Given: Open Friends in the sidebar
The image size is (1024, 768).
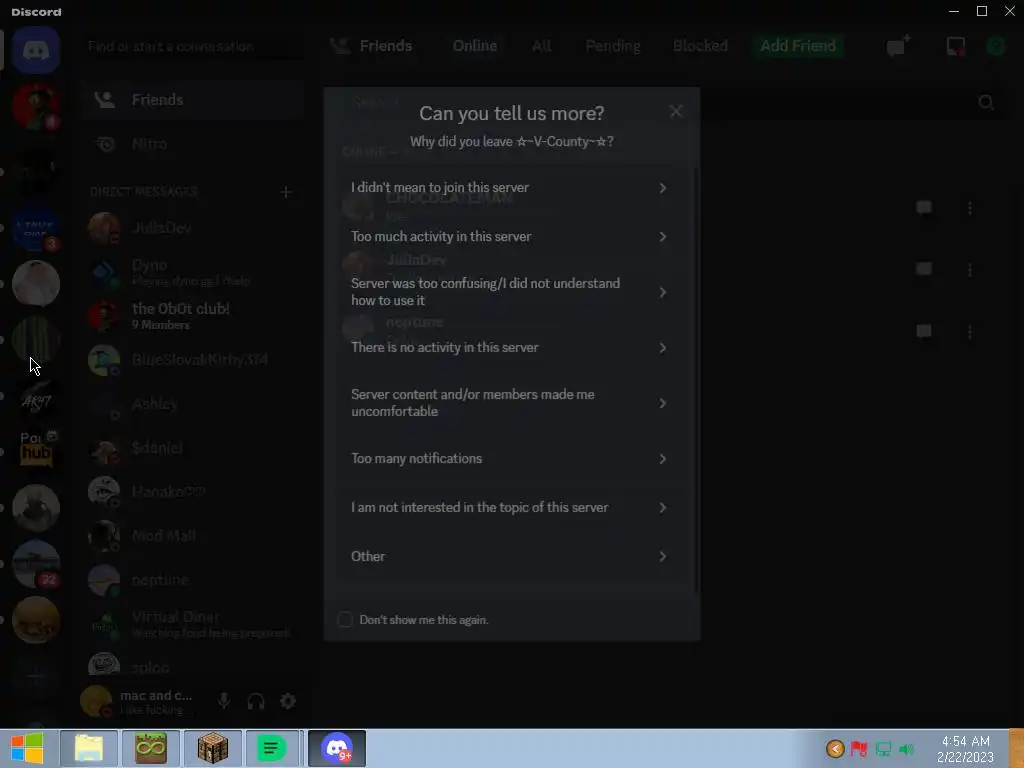Looking at the screenshot, I should 193,100.
